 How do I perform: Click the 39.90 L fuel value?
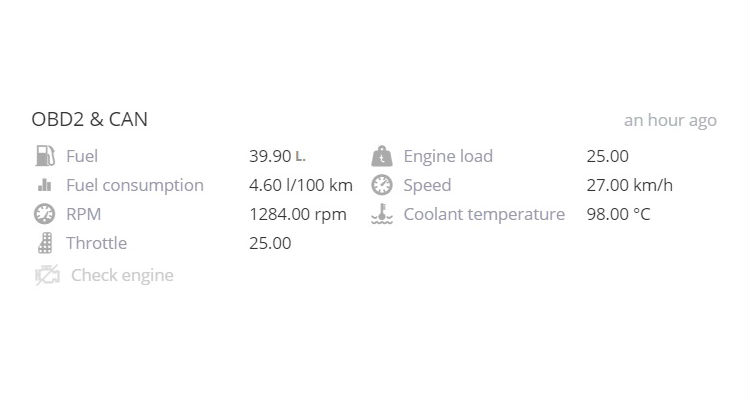coord(277,156)
